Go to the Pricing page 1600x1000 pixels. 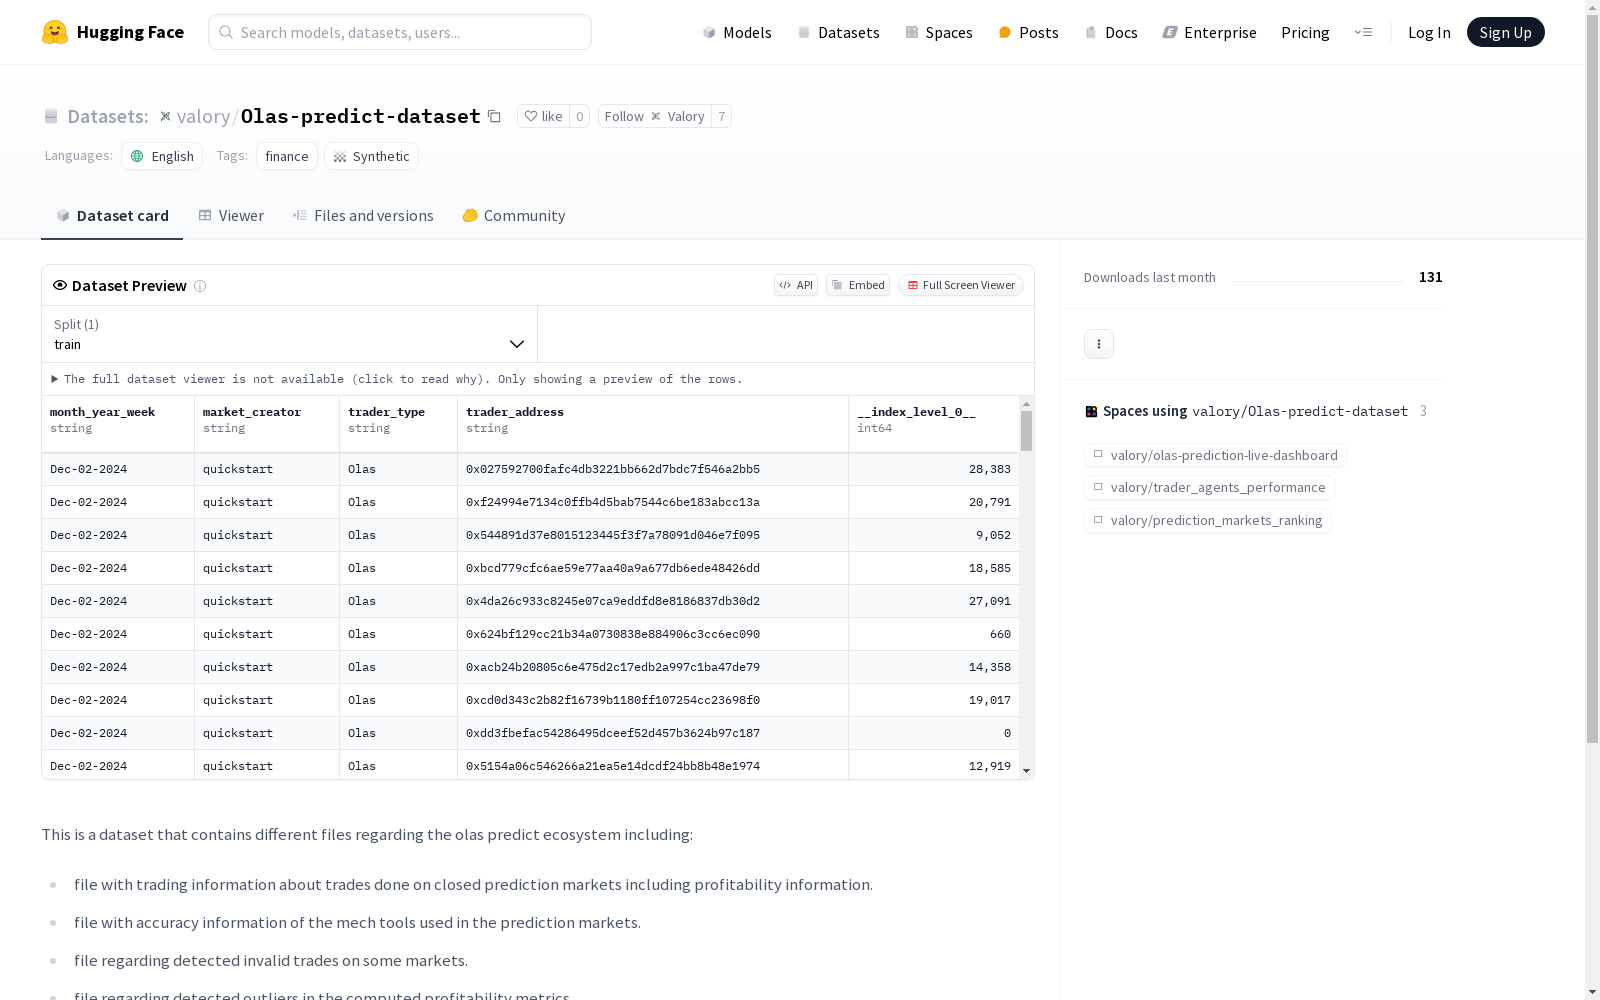point(1305,32)
